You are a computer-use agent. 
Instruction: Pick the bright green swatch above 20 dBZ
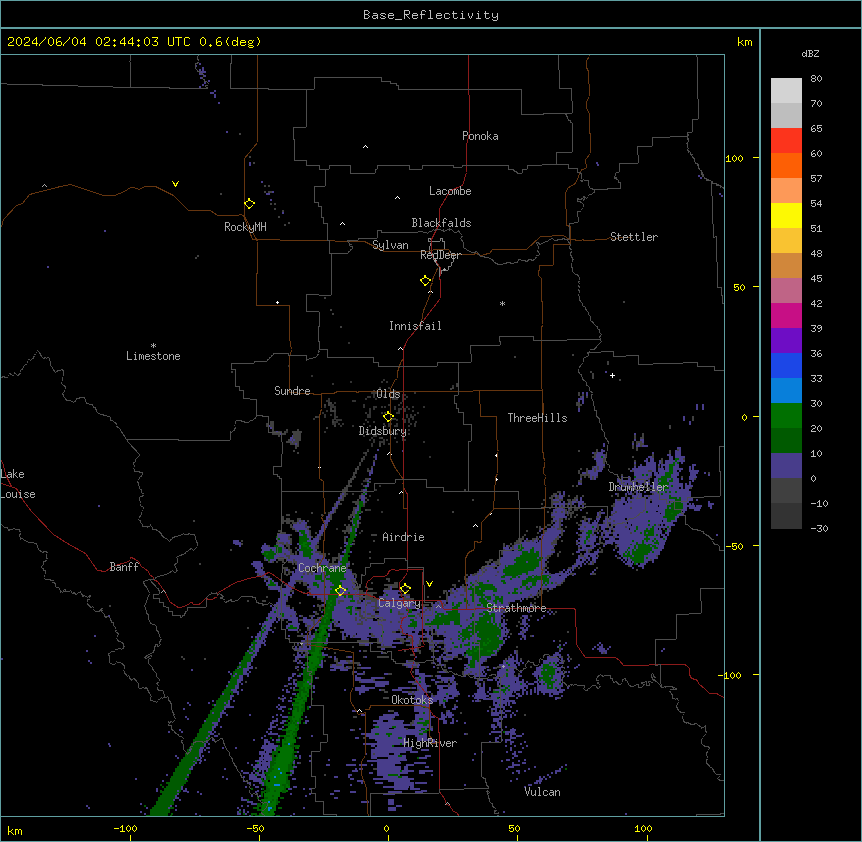[x=786, y=416]
